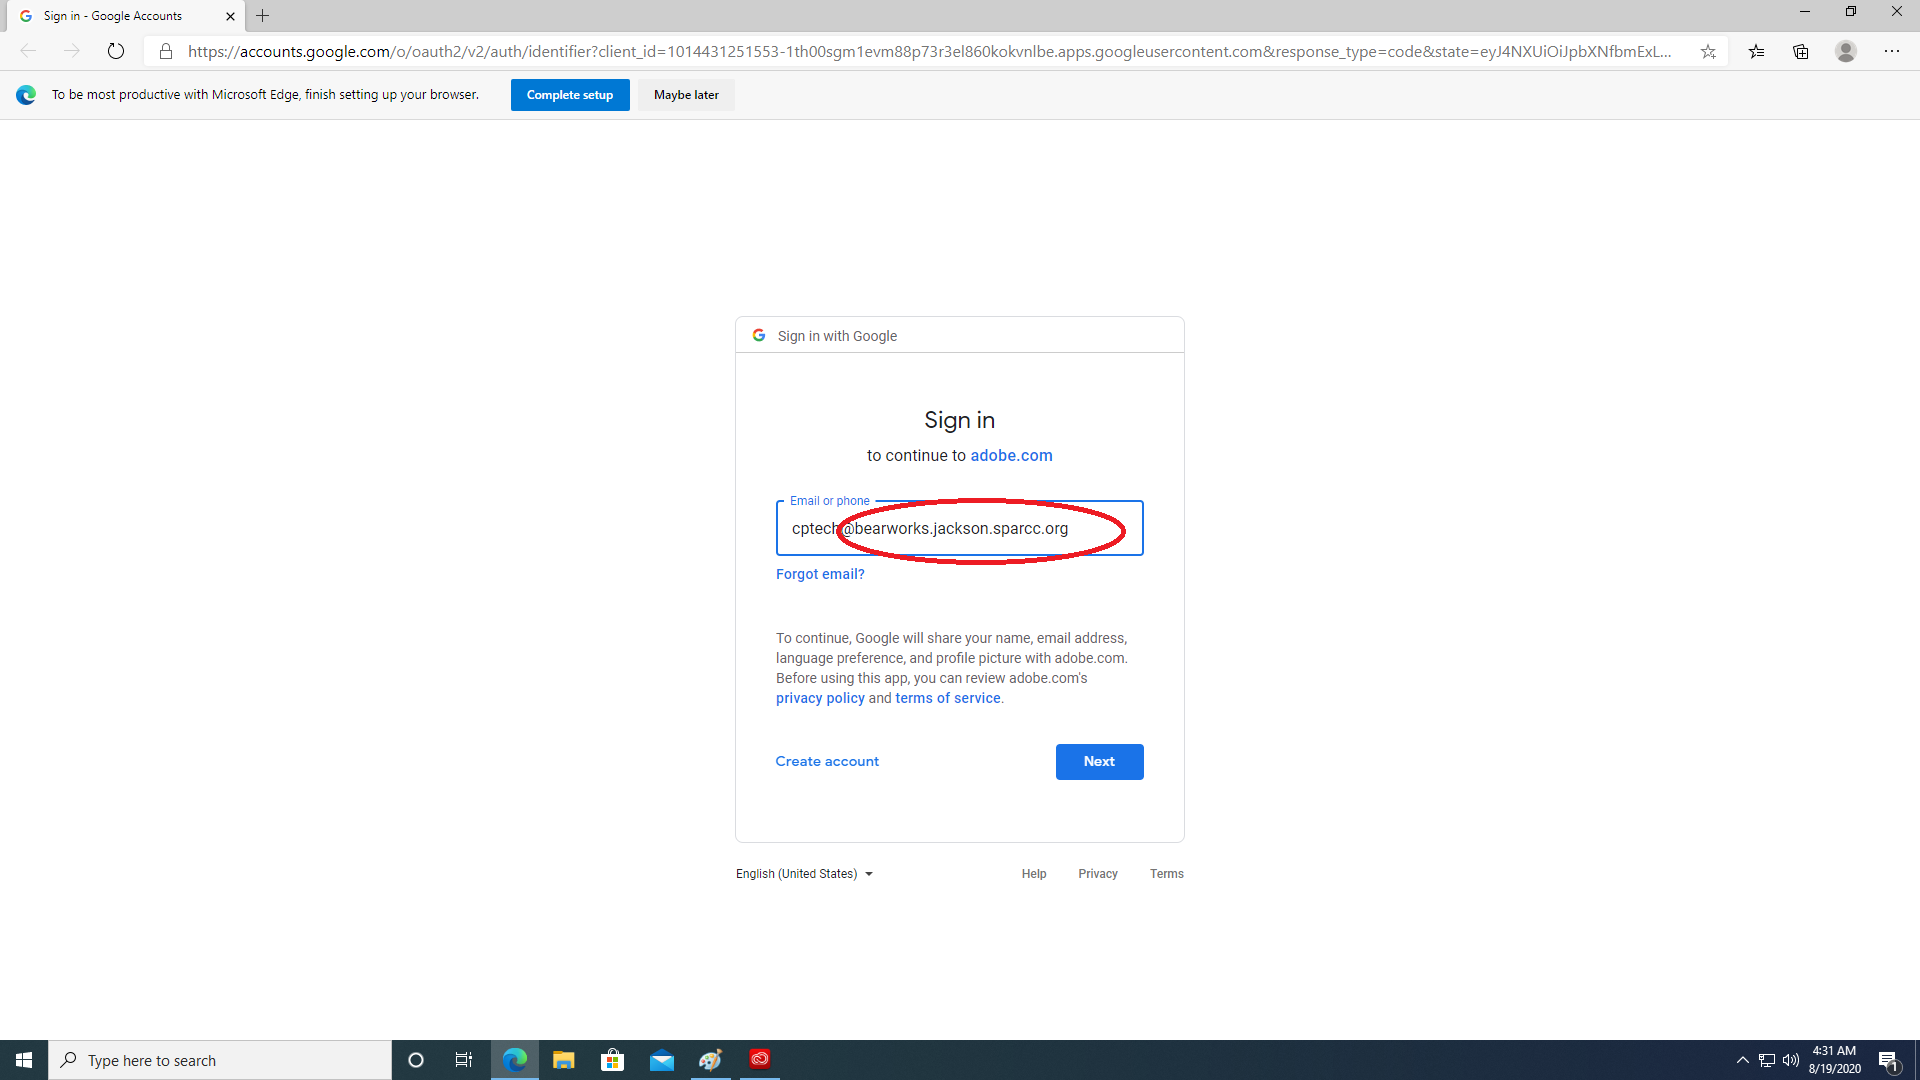The height and width of the screenshot is (1080, 1920).
Task: Expand English (United States) language dropdown
Action: pos(804,874)
